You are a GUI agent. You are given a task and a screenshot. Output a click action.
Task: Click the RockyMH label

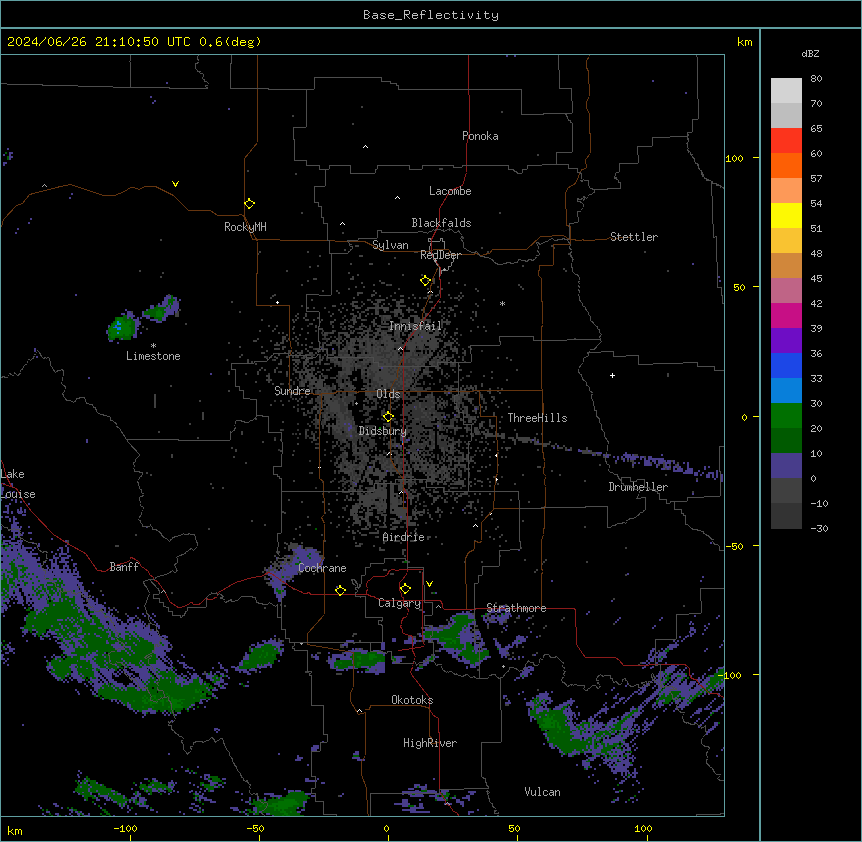coord(245,227)
